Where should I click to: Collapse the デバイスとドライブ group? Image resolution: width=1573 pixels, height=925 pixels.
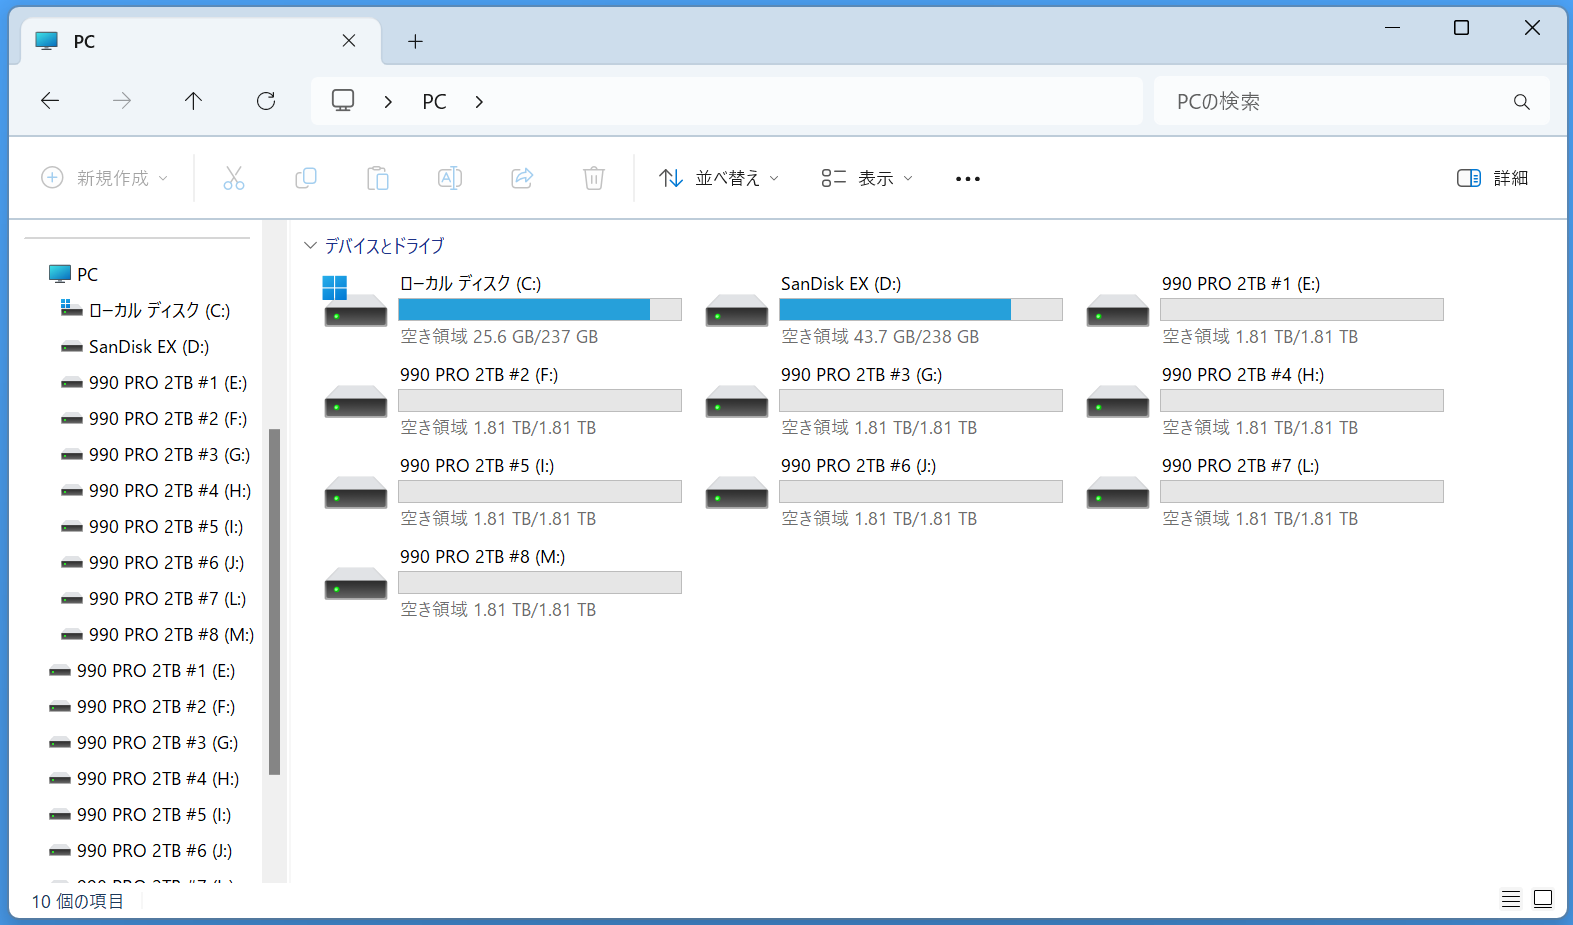coord(310,246)
